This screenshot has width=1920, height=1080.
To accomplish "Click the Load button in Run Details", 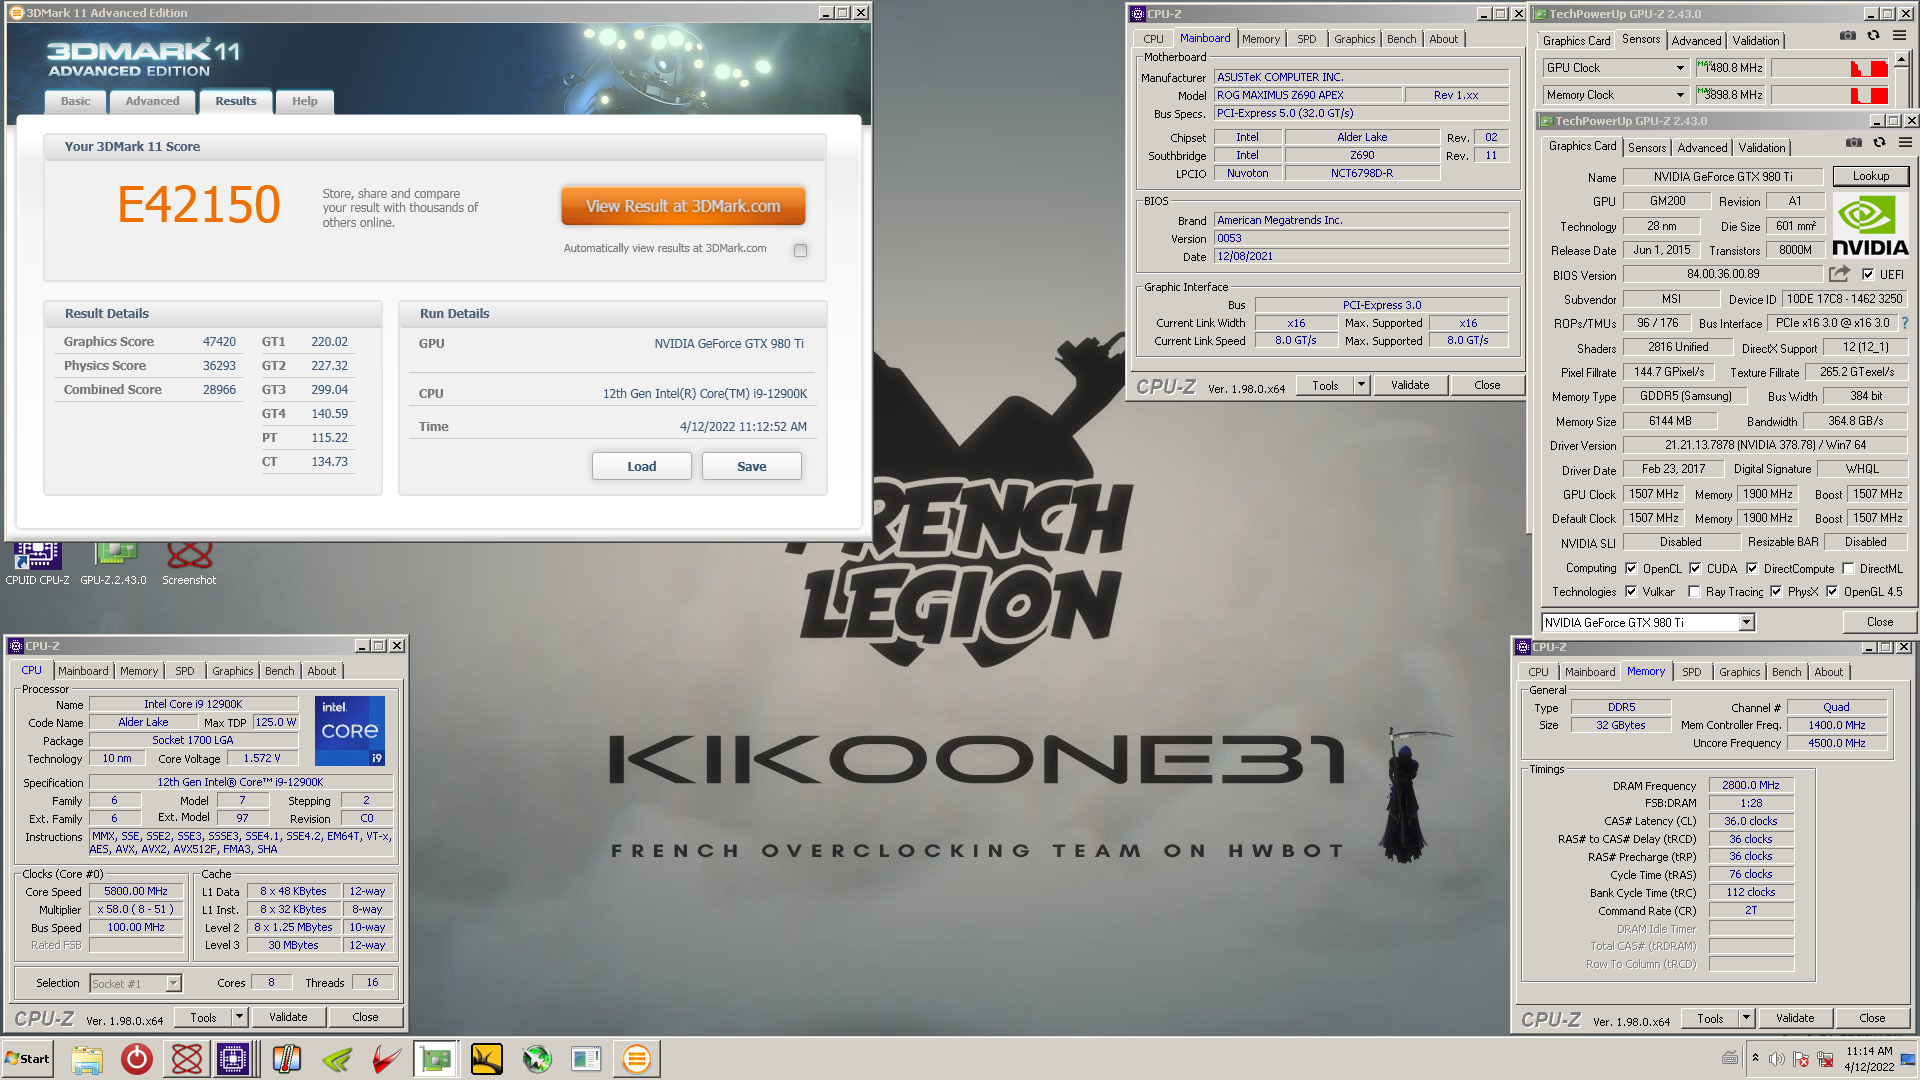I will coord(641,466).
